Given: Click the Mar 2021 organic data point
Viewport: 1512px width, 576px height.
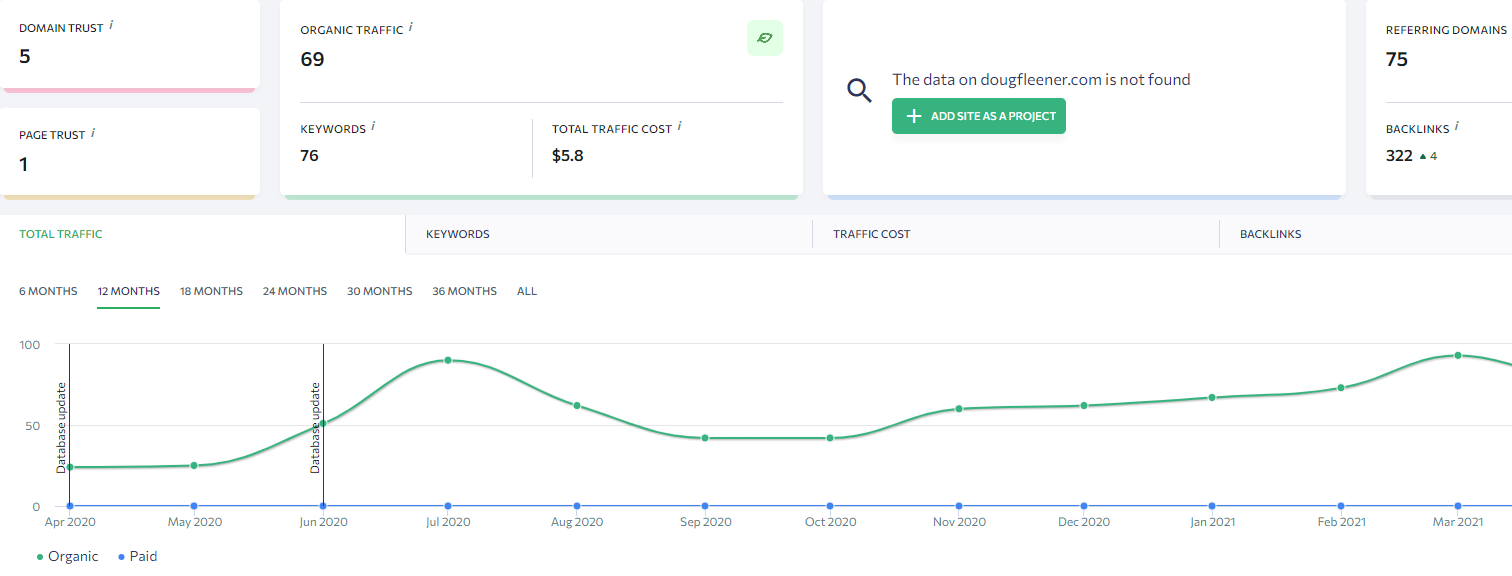Looking at the screenshot, I should 1458,355.
